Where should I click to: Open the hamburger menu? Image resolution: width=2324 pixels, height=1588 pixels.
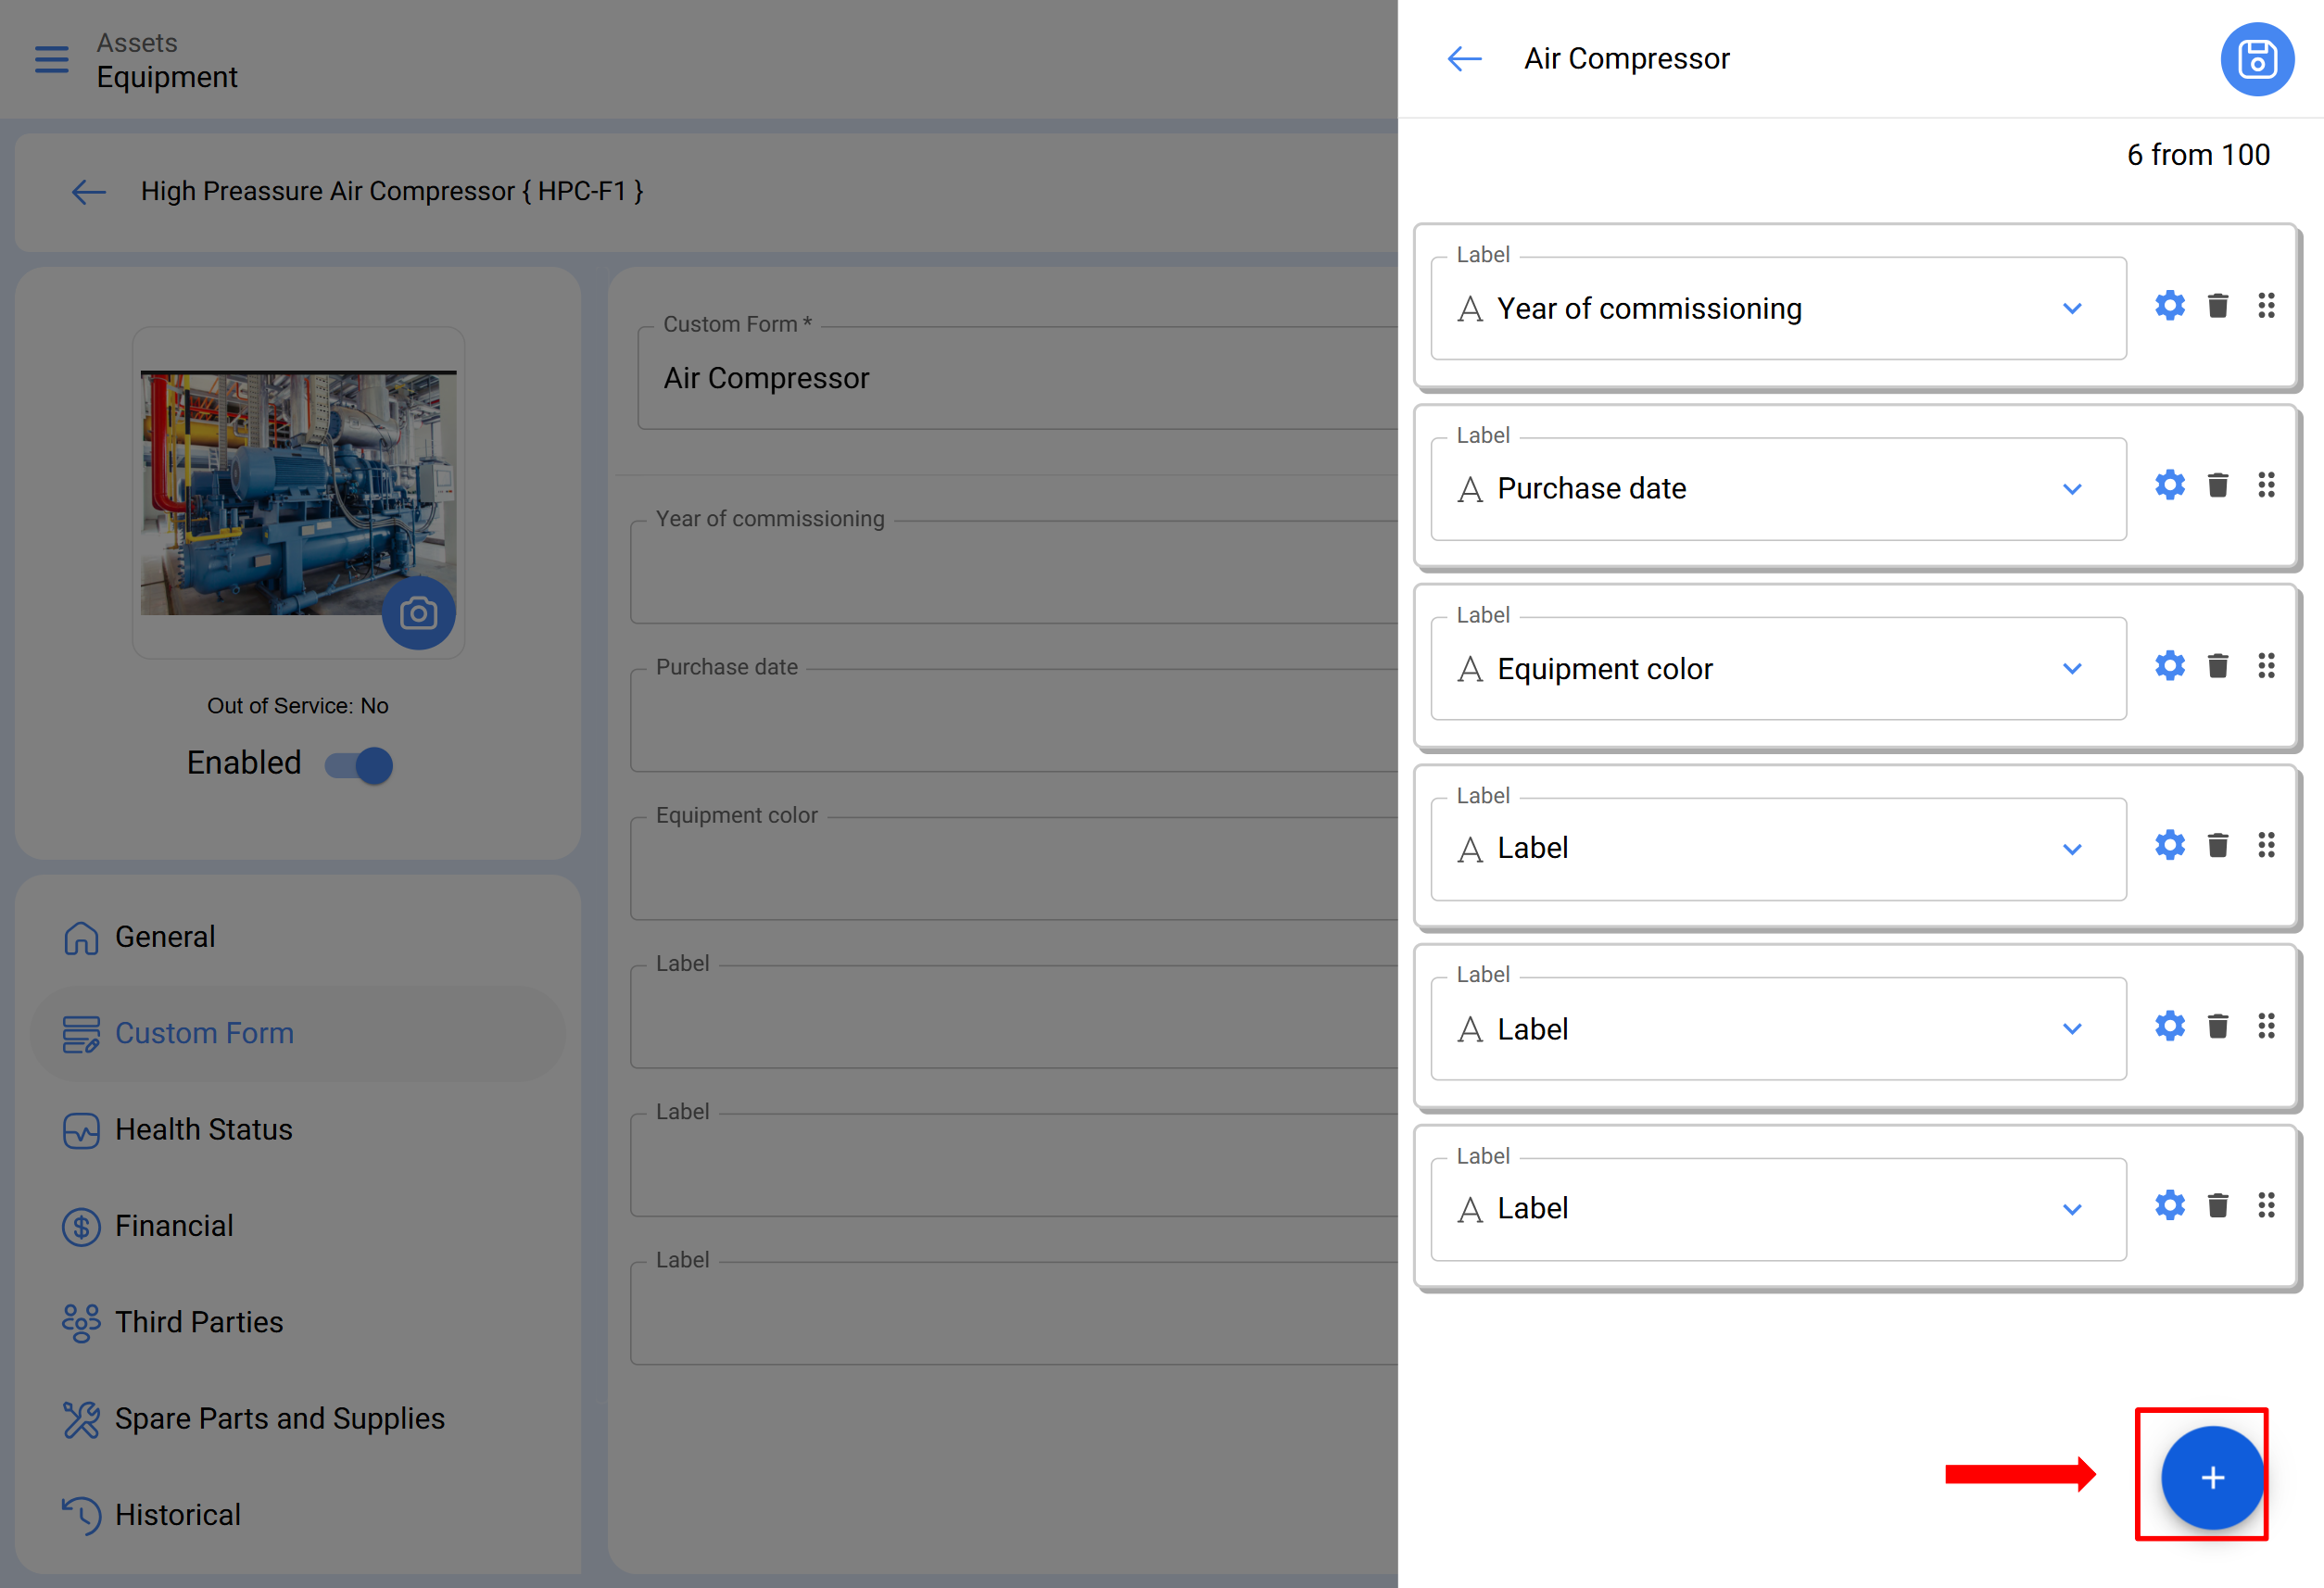(52, 60)
